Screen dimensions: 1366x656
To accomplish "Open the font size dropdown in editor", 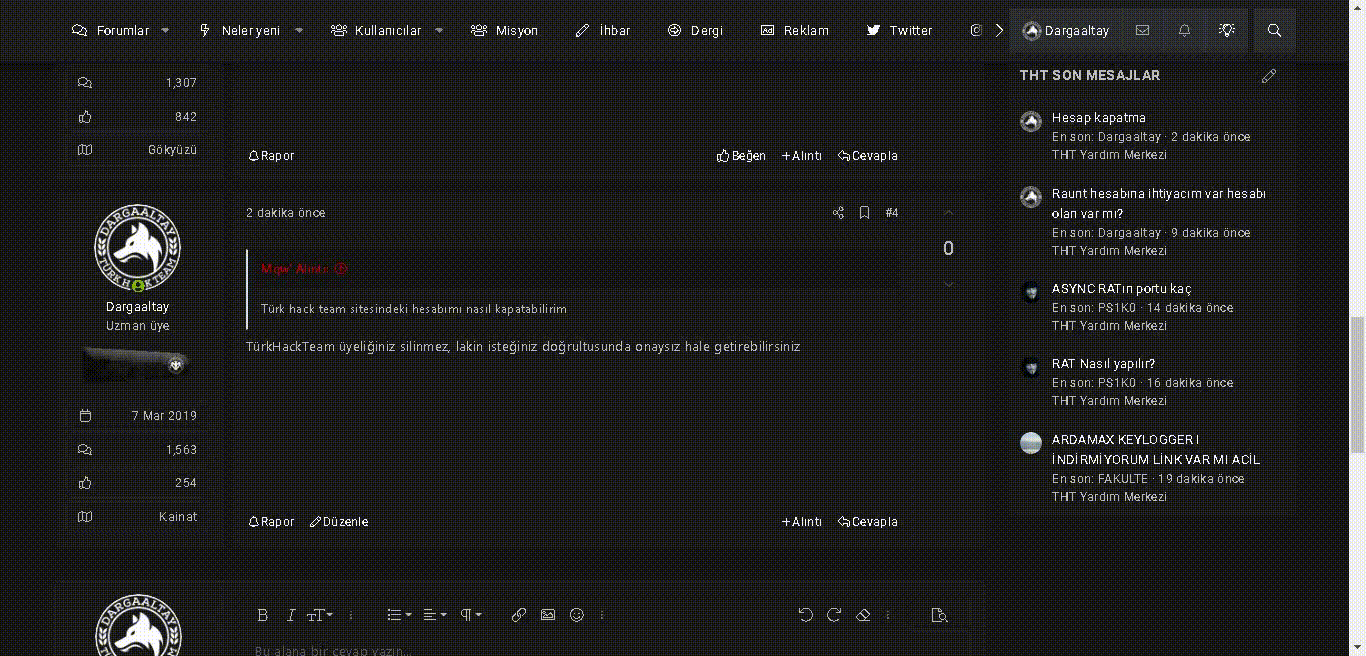I will pyautogui.click(x=319, y=615).
